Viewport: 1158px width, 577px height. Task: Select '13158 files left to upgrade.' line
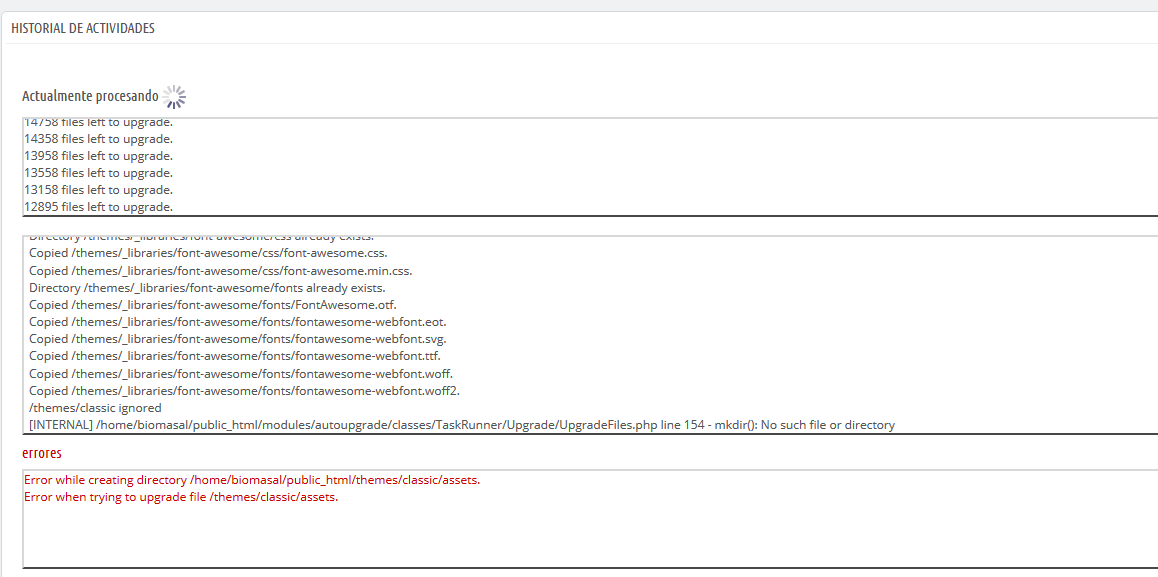click(x=98, y=190)
